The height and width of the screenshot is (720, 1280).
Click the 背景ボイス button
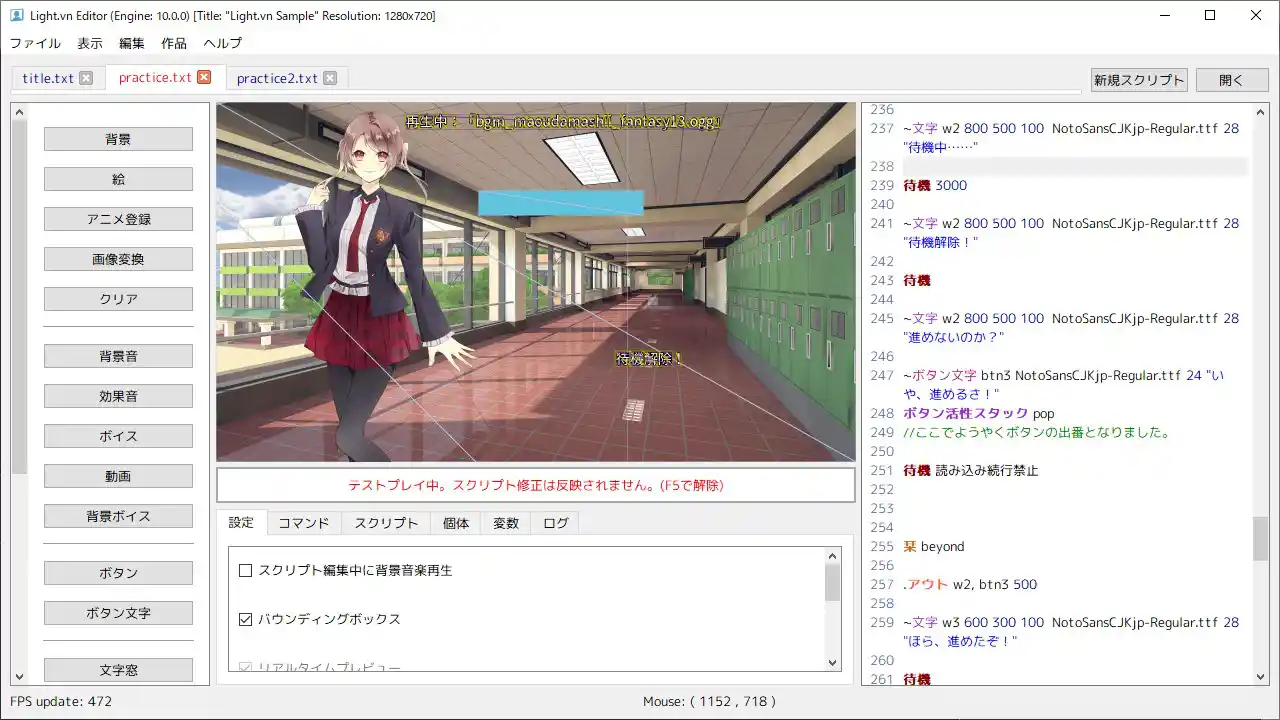coord(118,516)
